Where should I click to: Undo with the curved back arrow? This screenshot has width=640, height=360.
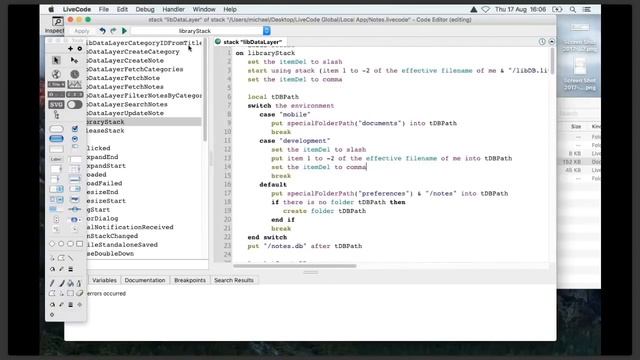102,31
